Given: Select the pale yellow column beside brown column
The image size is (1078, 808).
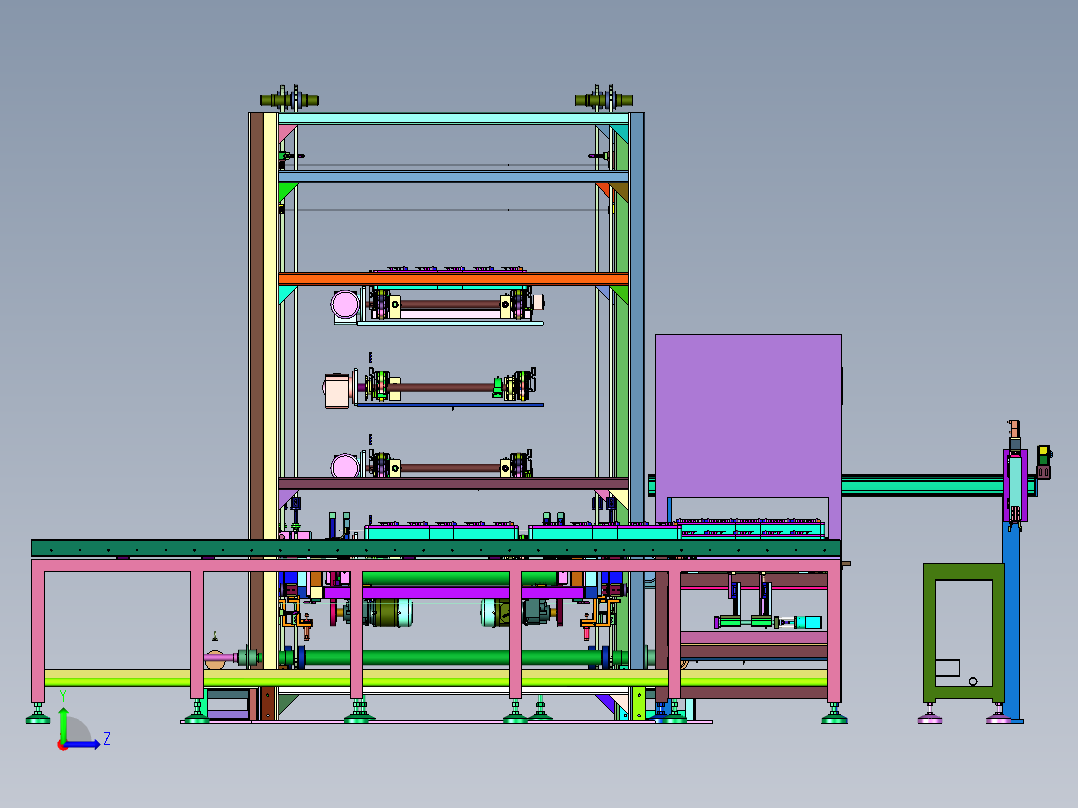Looking at the screenshot, I should coord(270,392).
